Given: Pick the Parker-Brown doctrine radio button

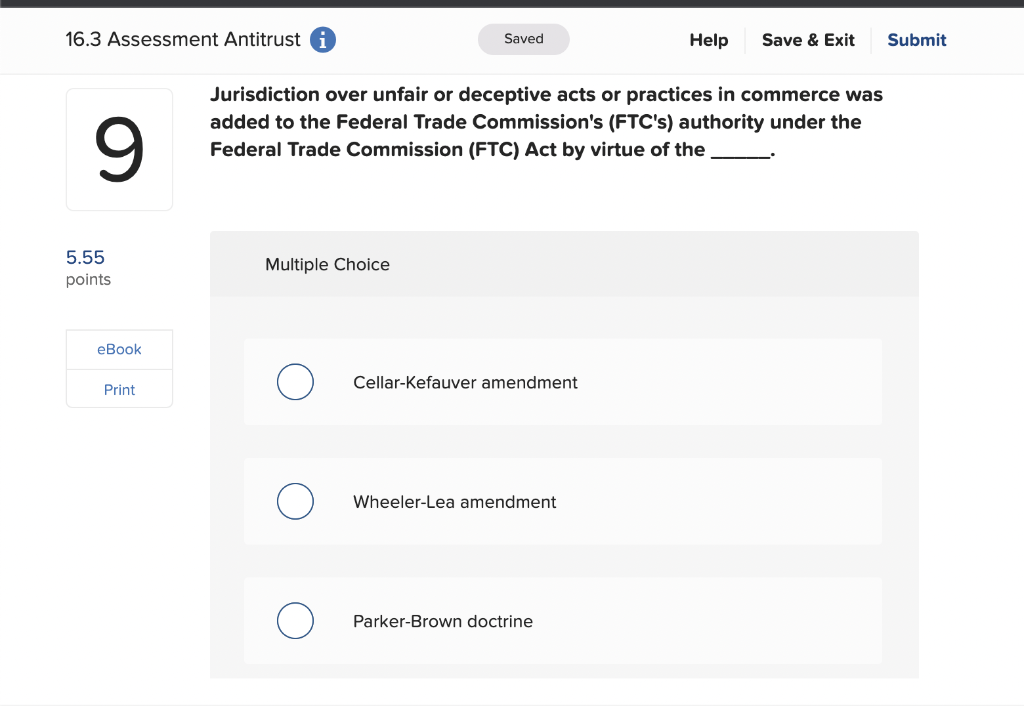Looking at the screenshot, I should tap(295, 621).
